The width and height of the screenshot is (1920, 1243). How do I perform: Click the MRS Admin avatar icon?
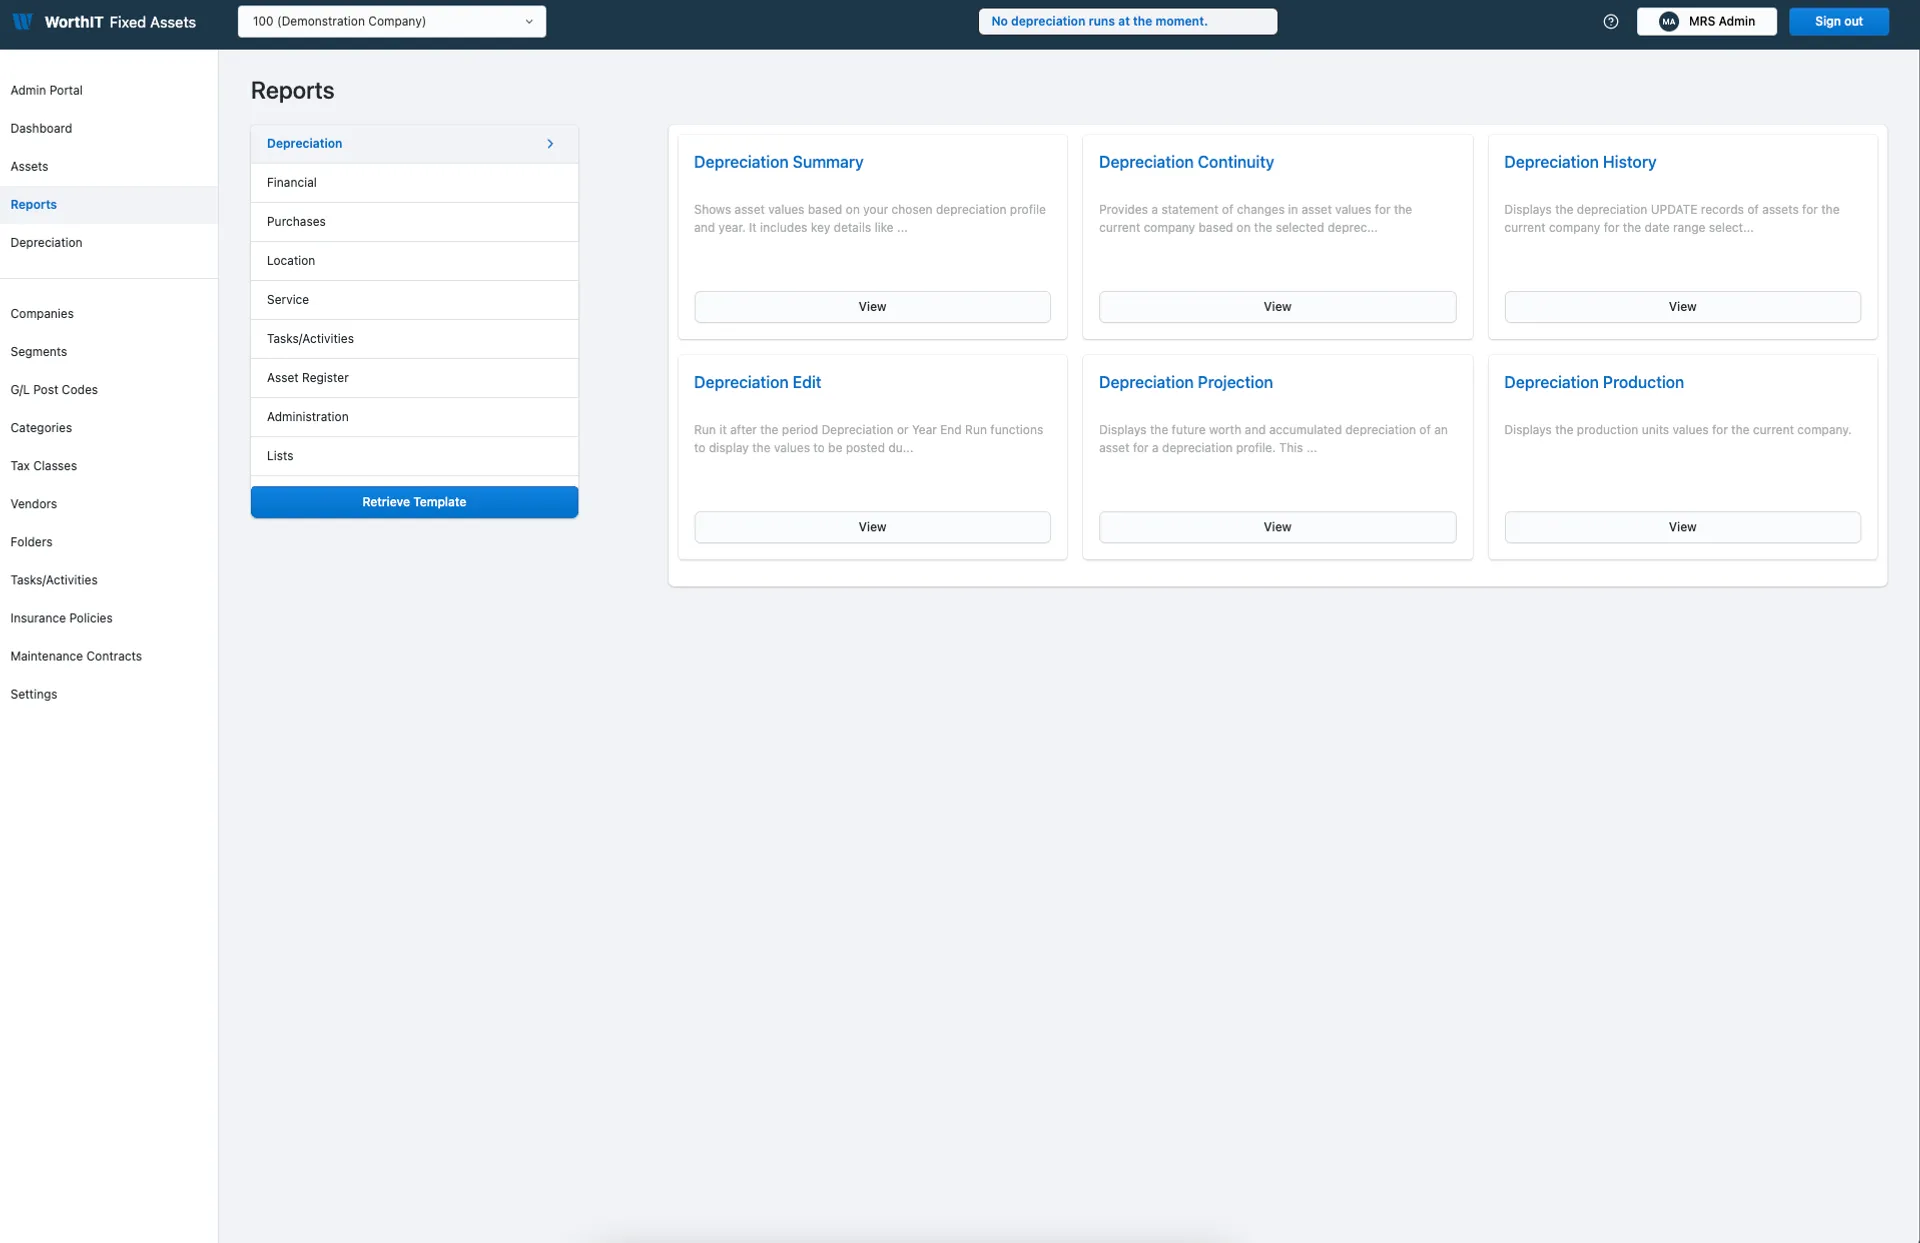coord(1667,21)
